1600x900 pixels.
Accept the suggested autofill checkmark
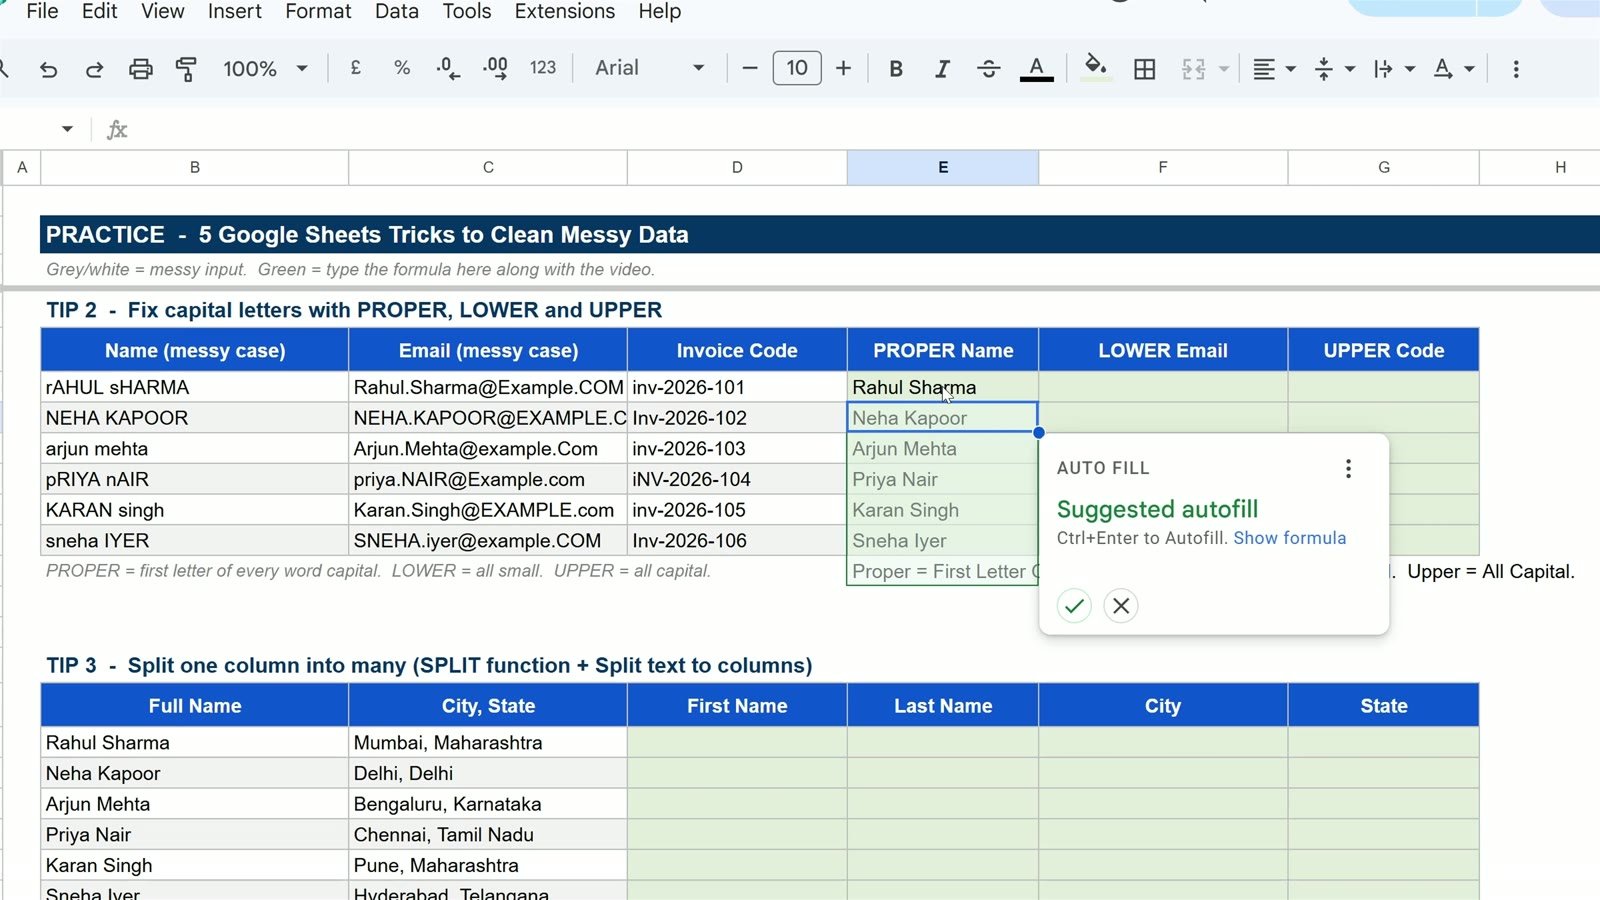1074,606
